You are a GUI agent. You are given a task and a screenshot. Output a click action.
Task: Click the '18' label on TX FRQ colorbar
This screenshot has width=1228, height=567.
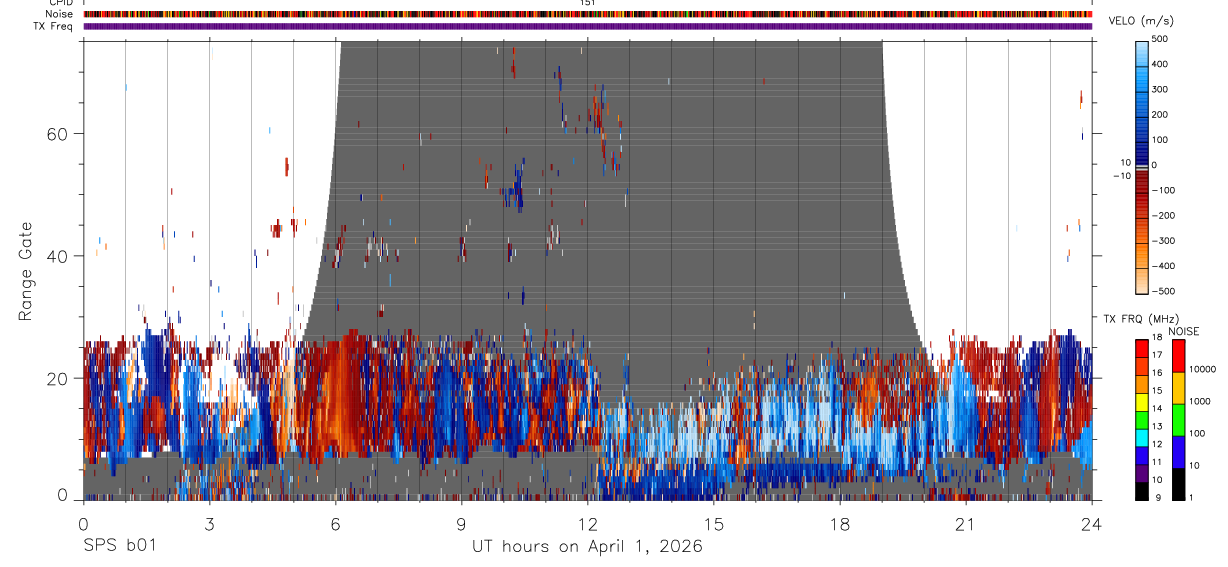(1157, 337)
